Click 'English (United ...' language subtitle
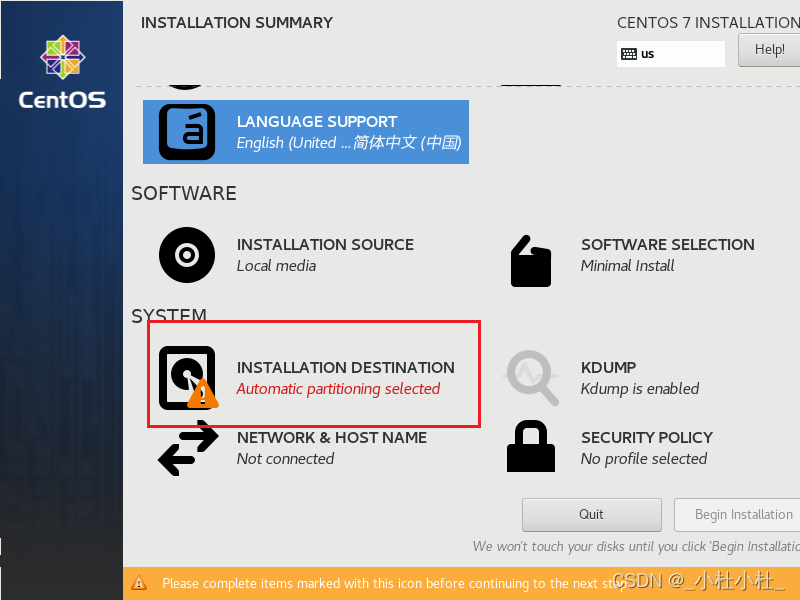This screenshot has height=600, width=800. point(348,142)
